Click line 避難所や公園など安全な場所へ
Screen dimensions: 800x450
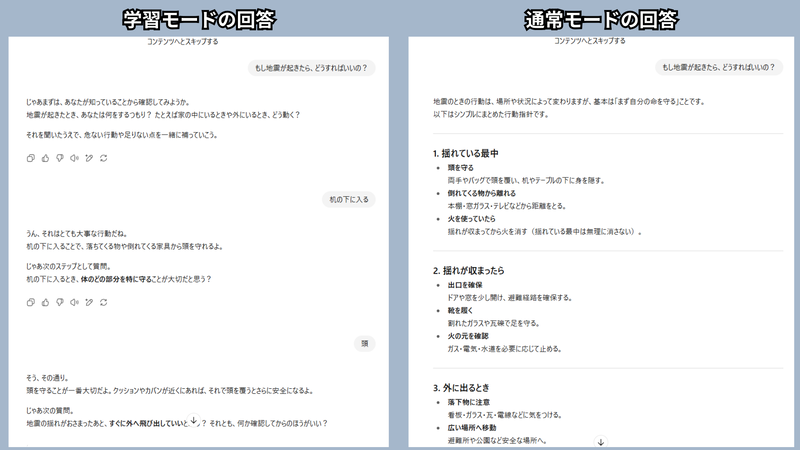[x=497, y=440]
